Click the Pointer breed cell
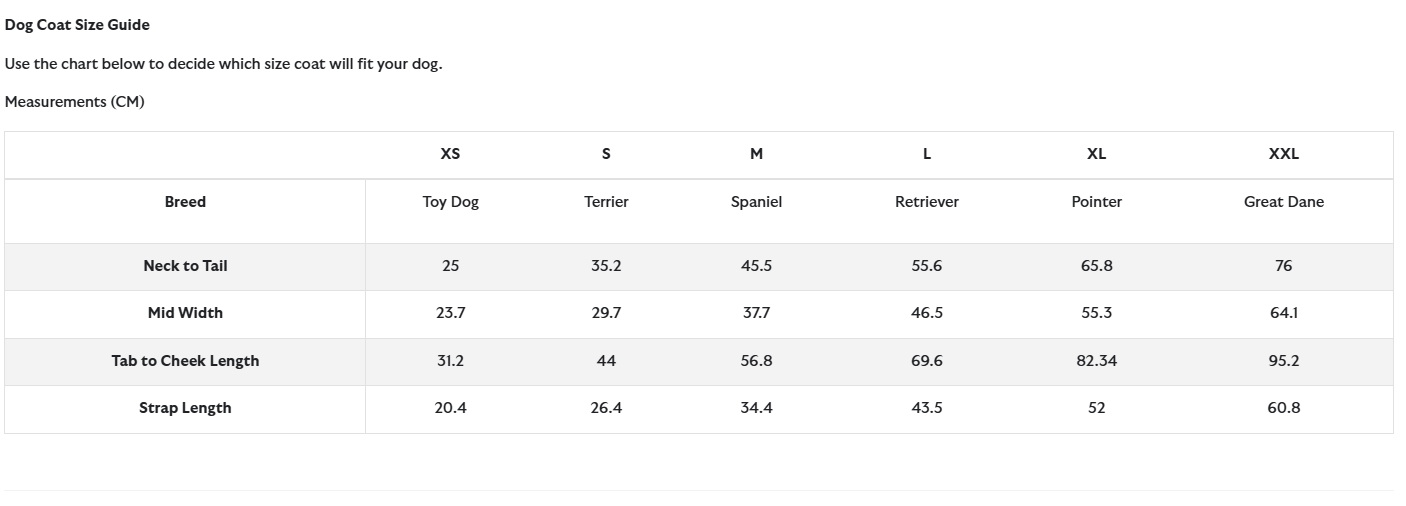This screenshot has height=506, width=1406. (1096, 202)
